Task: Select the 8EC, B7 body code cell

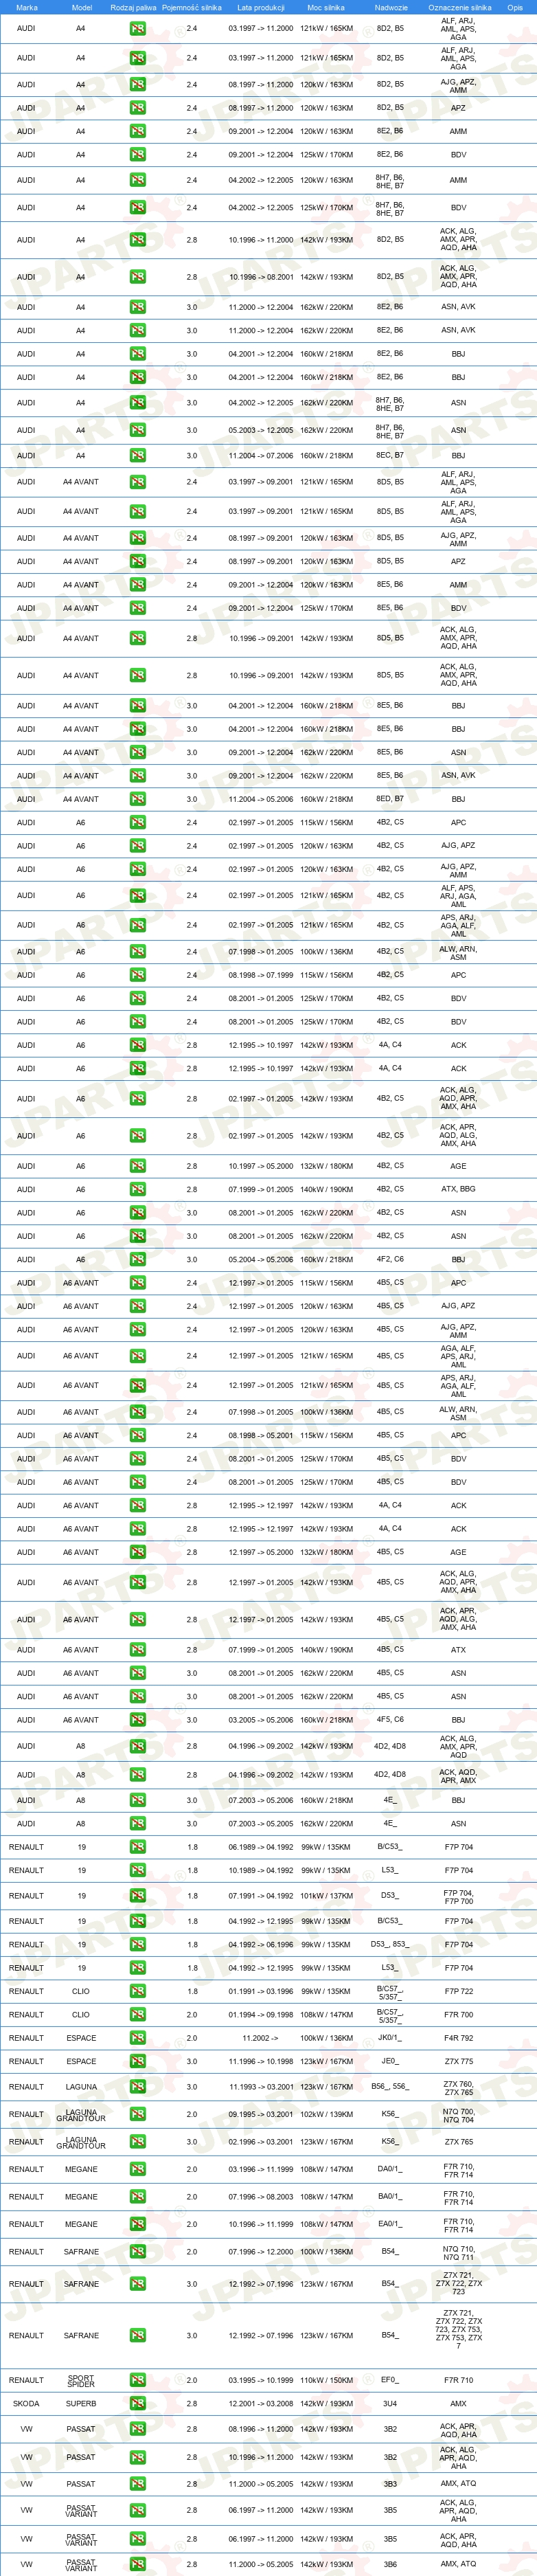Action: [x=390, y=455]
